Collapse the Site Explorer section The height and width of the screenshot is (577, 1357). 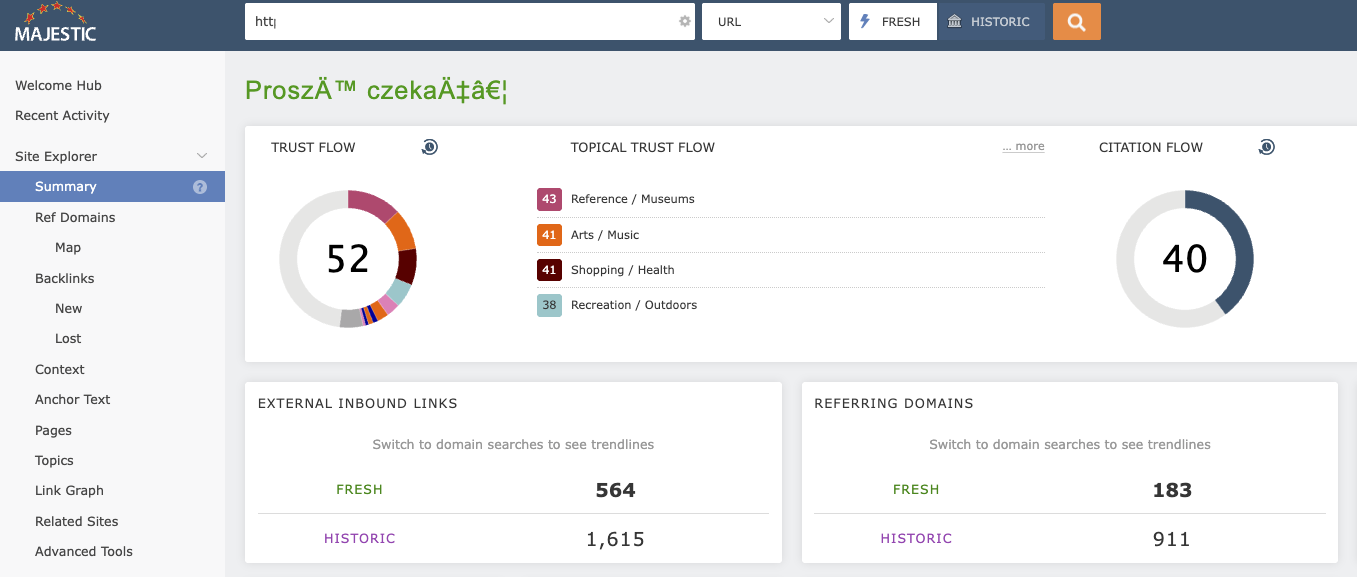tap(202, 156)
